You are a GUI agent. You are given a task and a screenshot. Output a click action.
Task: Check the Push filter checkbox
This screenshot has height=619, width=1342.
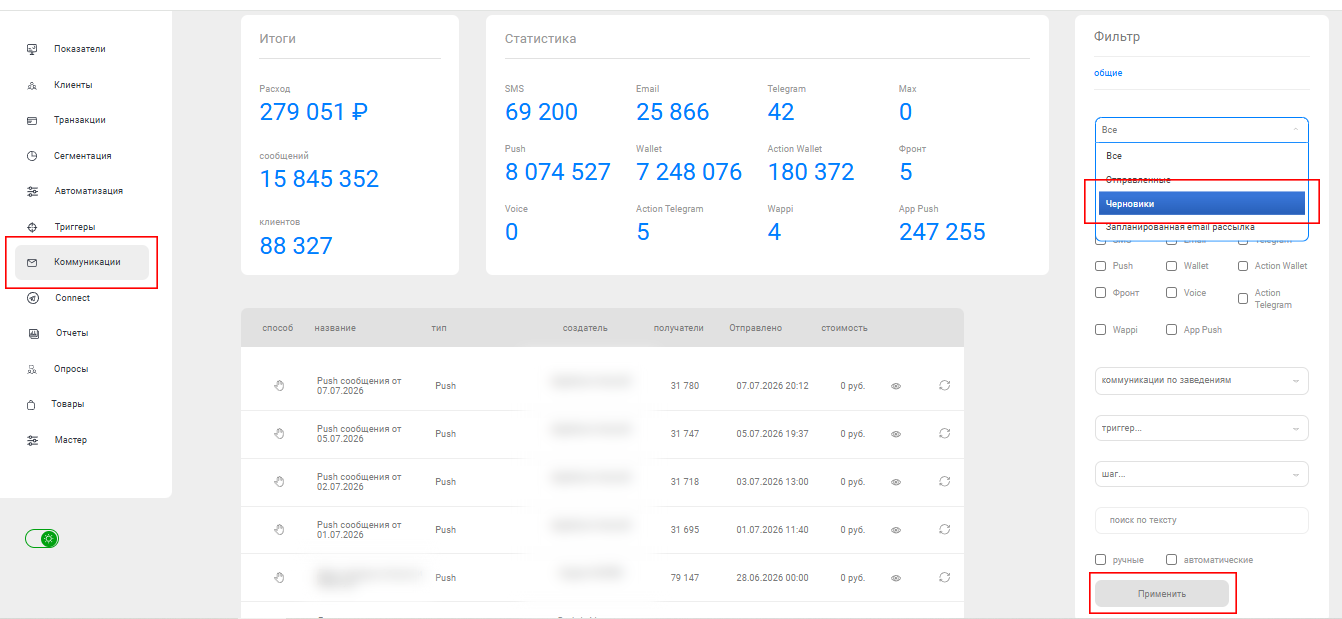[x=1101, y=266]
